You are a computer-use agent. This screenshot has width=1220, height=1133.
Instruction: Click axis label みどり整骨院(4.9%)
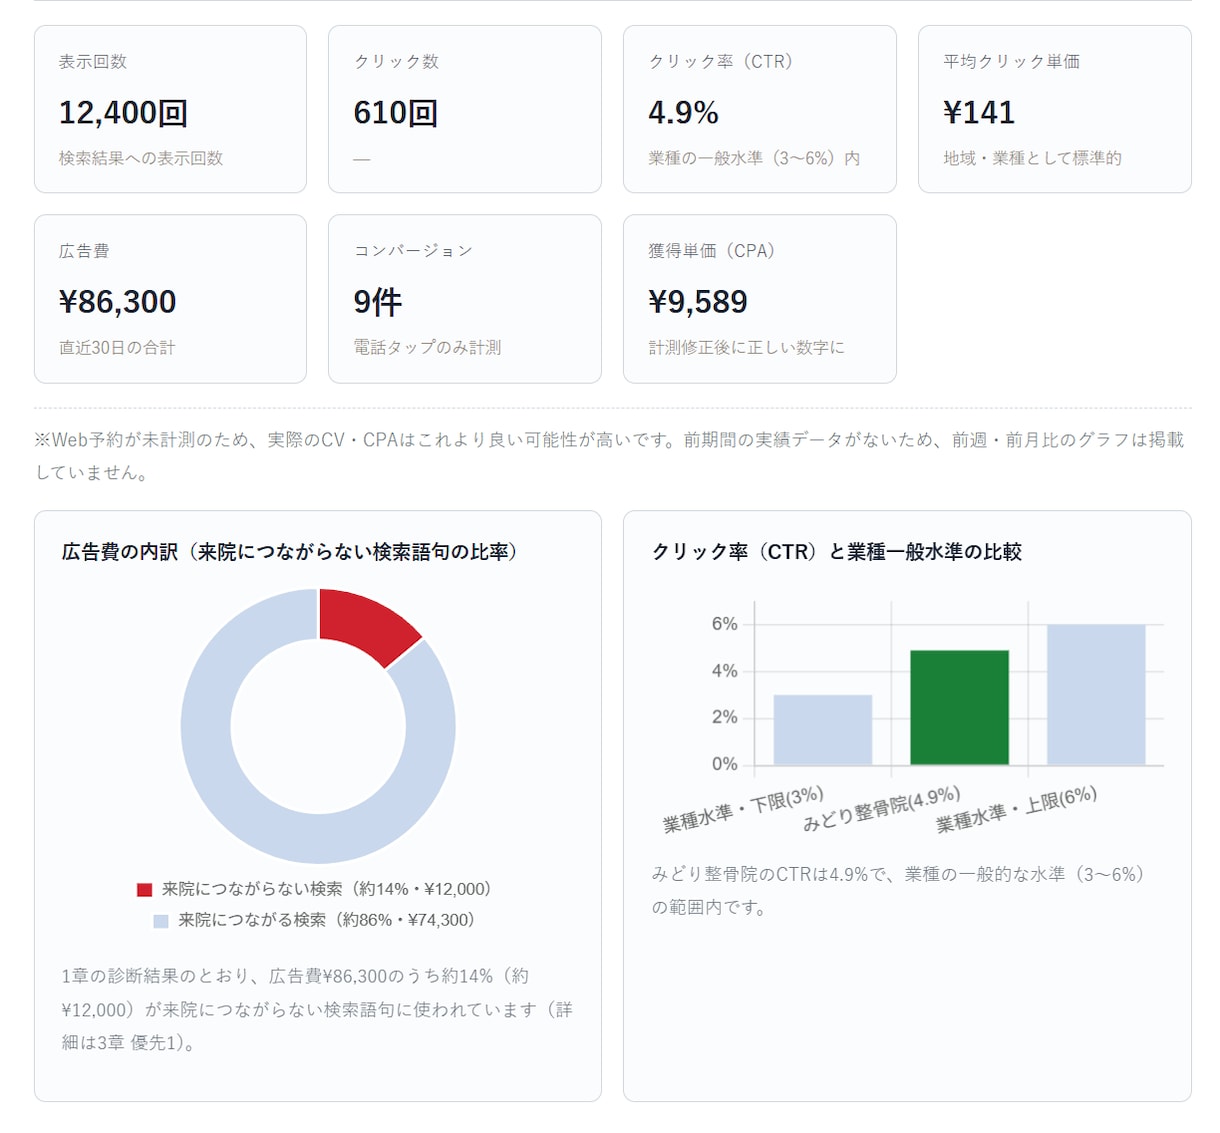(882, 809)
